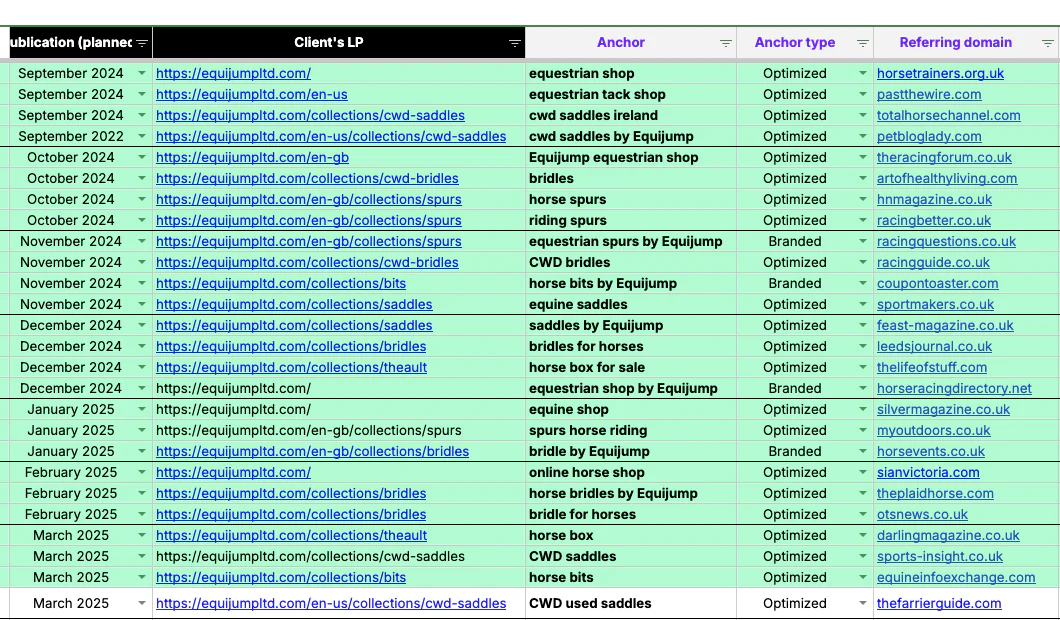Screen dimensions: 1060x620
Task: Open date dropdown in horsetrainers.org.uk row
Action: (141, 73)
